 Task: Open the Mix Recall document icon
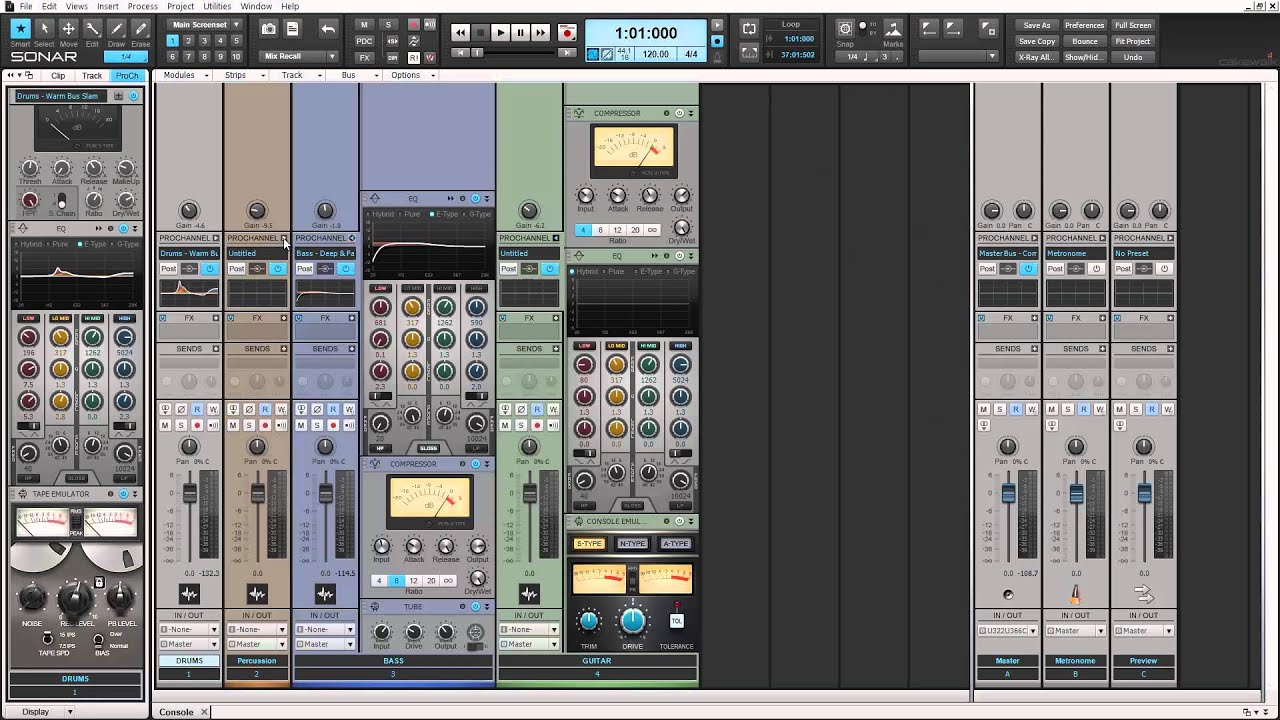292,30
